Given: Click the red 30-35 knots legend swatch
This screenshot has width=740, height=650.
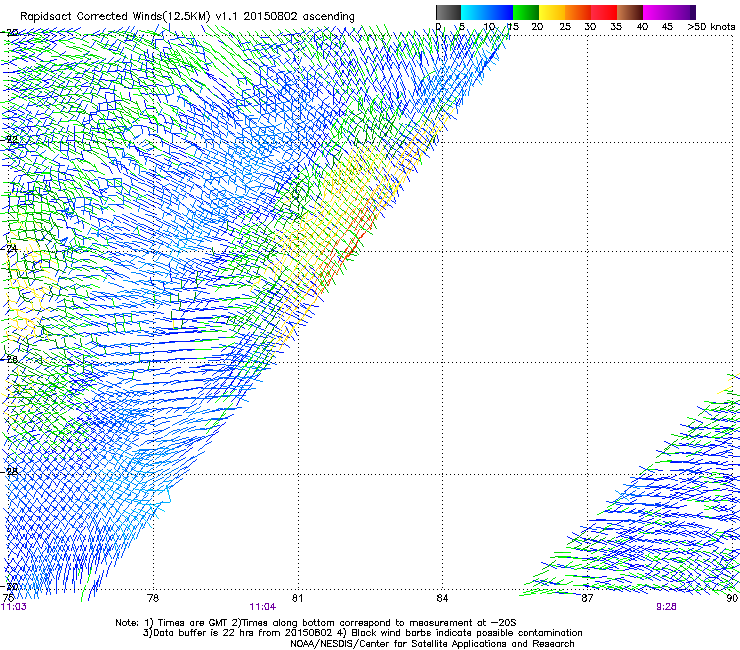Looking at the screenshot, I should pyautogui.click(x=604, y=12).
